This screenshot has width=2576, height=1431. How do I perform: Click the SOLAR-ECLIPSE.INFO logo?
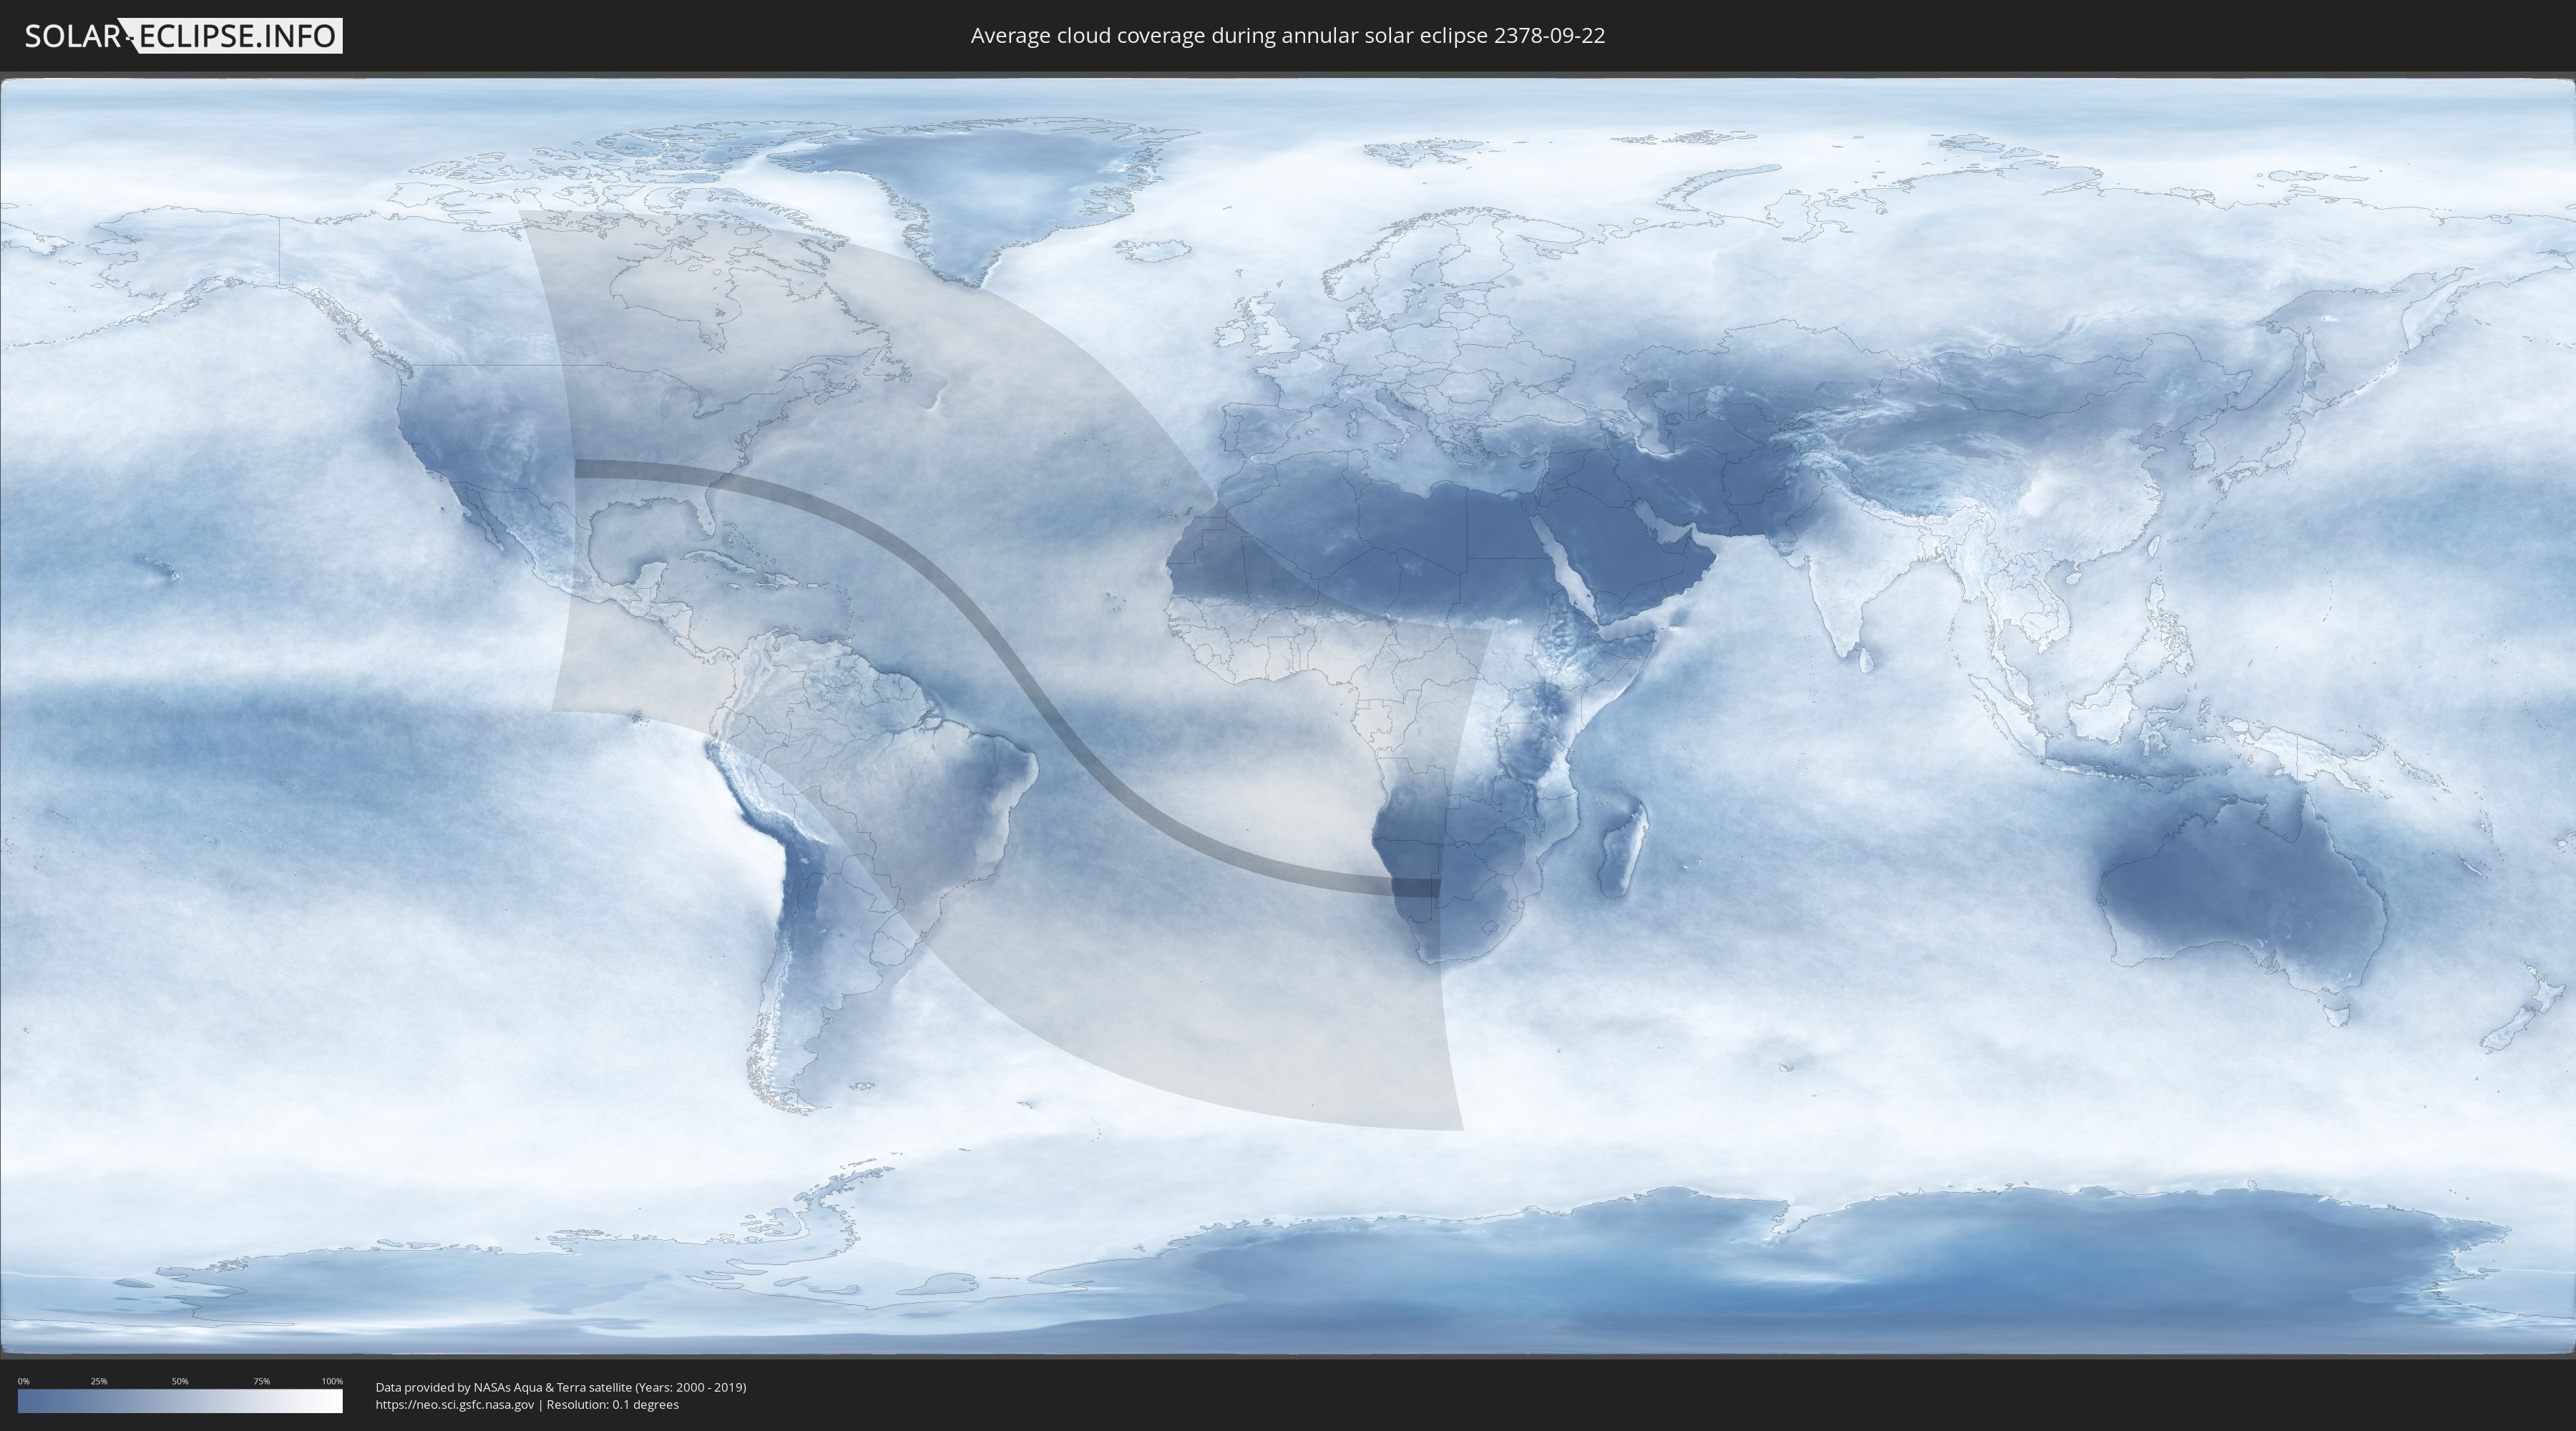point(183,36)
